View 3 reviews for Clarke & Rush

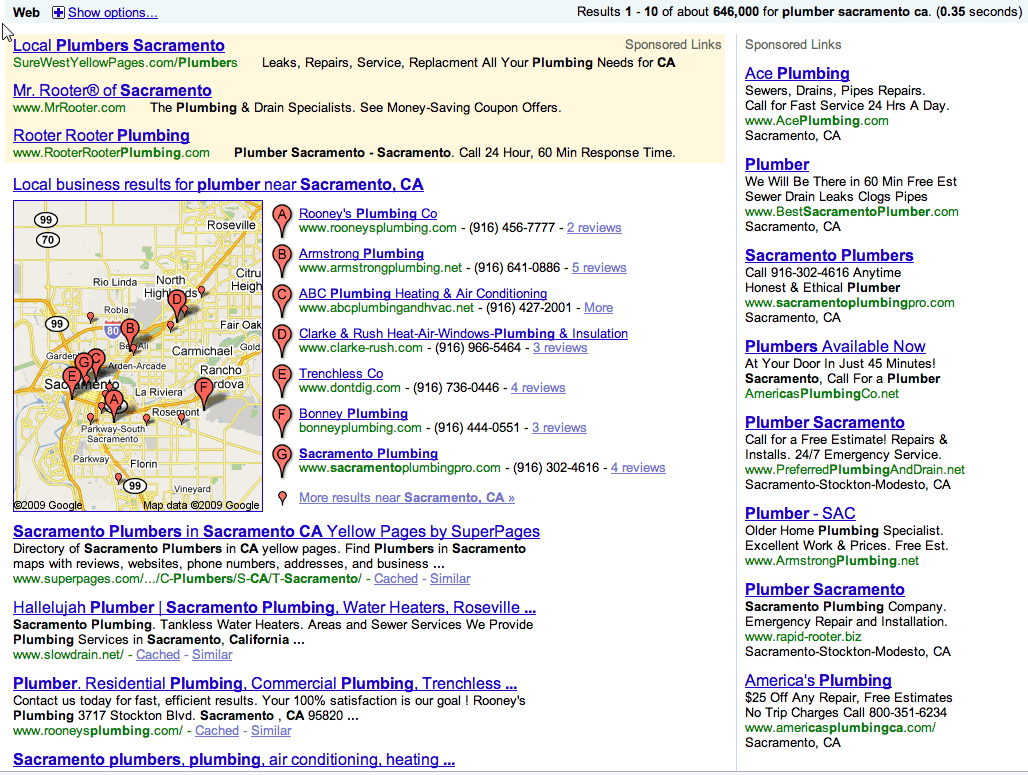point(560,348)
